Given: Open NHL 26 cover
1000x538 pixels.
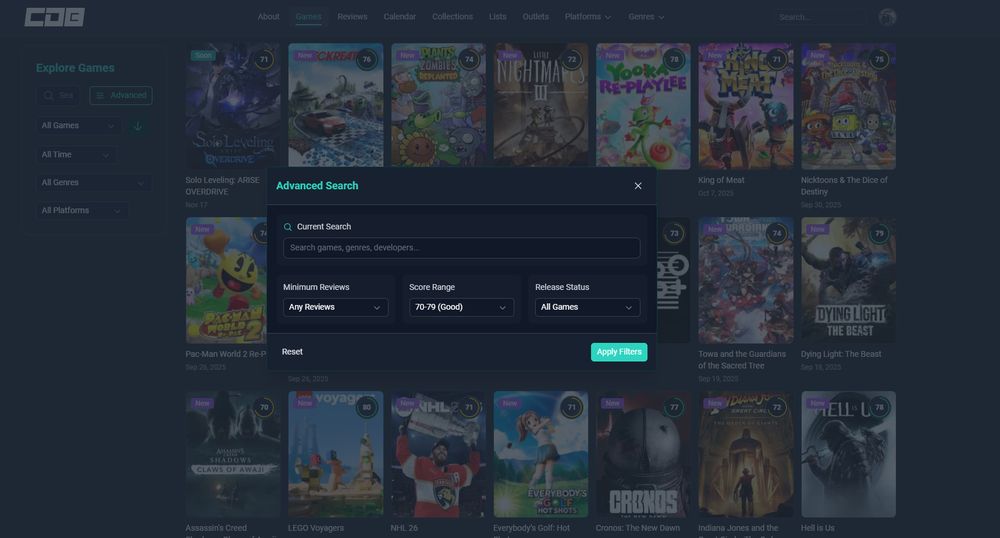Looking at the screenshot, I should [x=438, y=454].
